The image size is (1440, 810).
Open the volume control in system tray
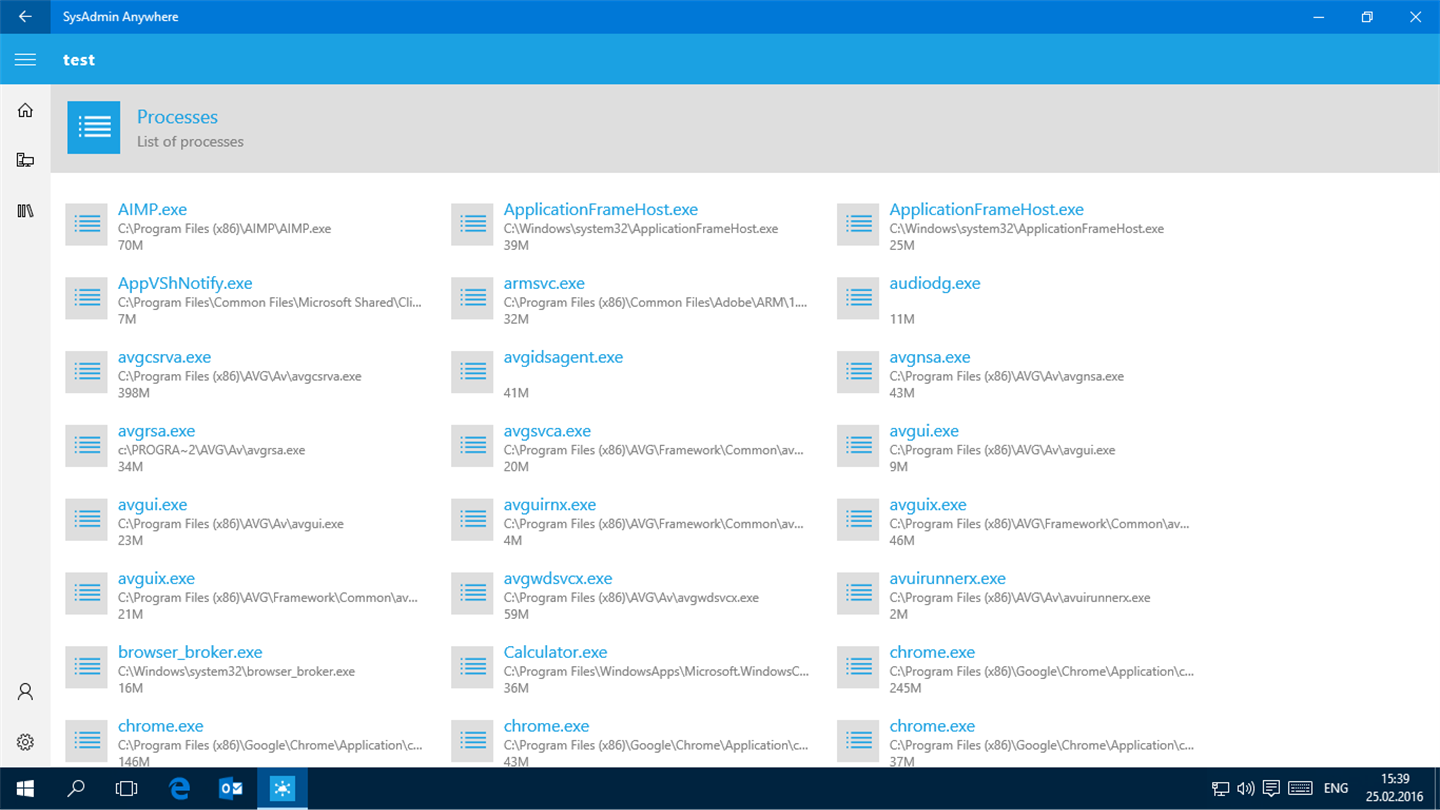tap(1246, 789)
